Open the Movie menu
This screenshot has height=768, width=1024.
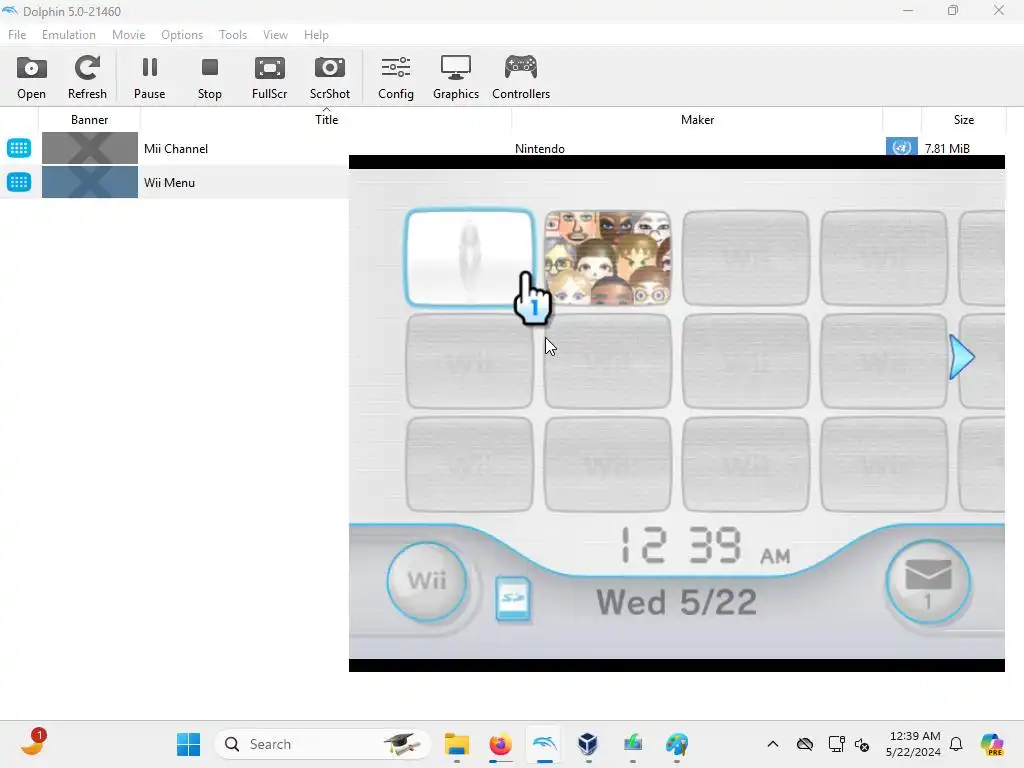coord(129,35)
